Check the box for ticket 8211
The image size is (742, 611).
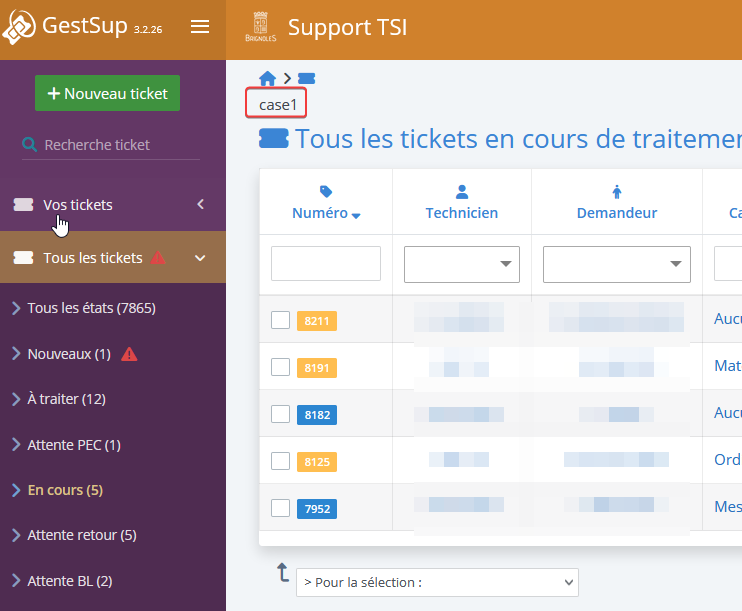(280, 320)
